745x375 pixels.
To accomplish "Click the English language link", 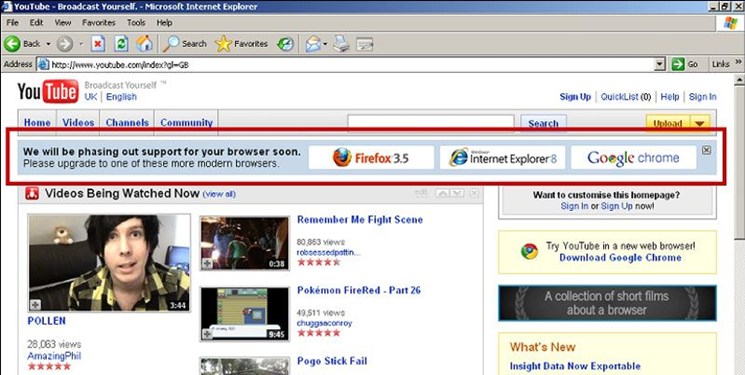I will (121, 96).
